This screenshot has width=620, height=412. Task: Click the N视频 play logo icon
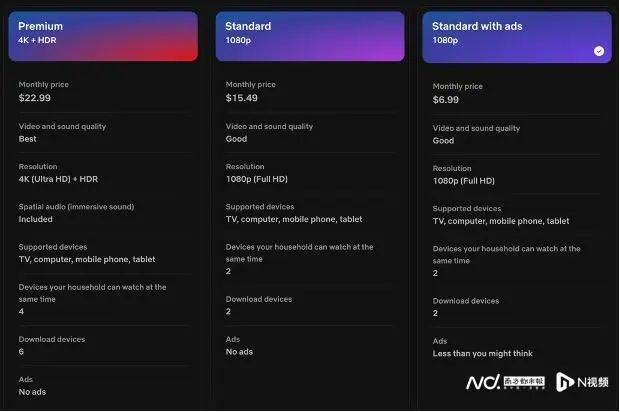click(564, 382)
